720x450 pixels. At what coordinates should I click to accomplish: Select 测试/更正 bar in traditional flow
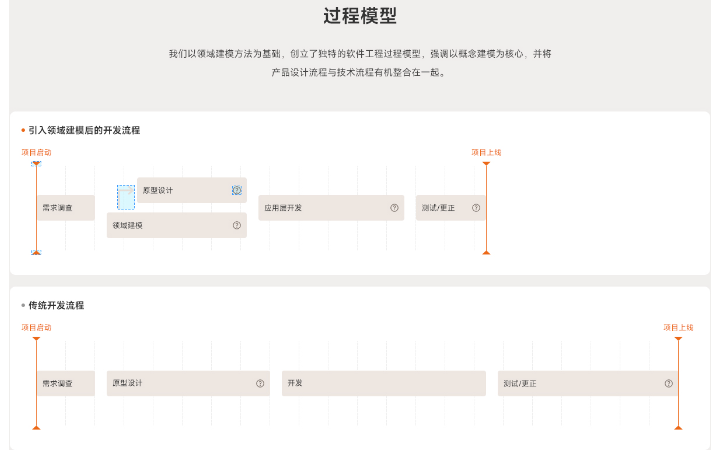(588, 383)
